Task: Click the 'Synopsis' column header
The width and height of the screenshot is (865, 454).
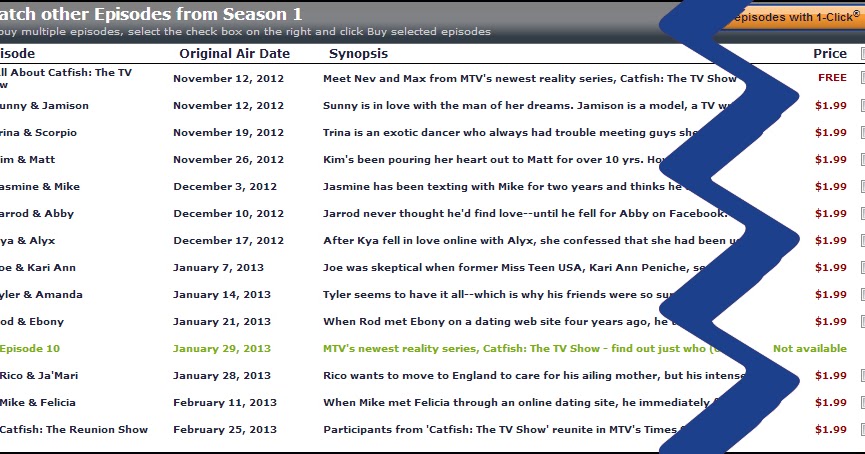Action: pos(359,54)
